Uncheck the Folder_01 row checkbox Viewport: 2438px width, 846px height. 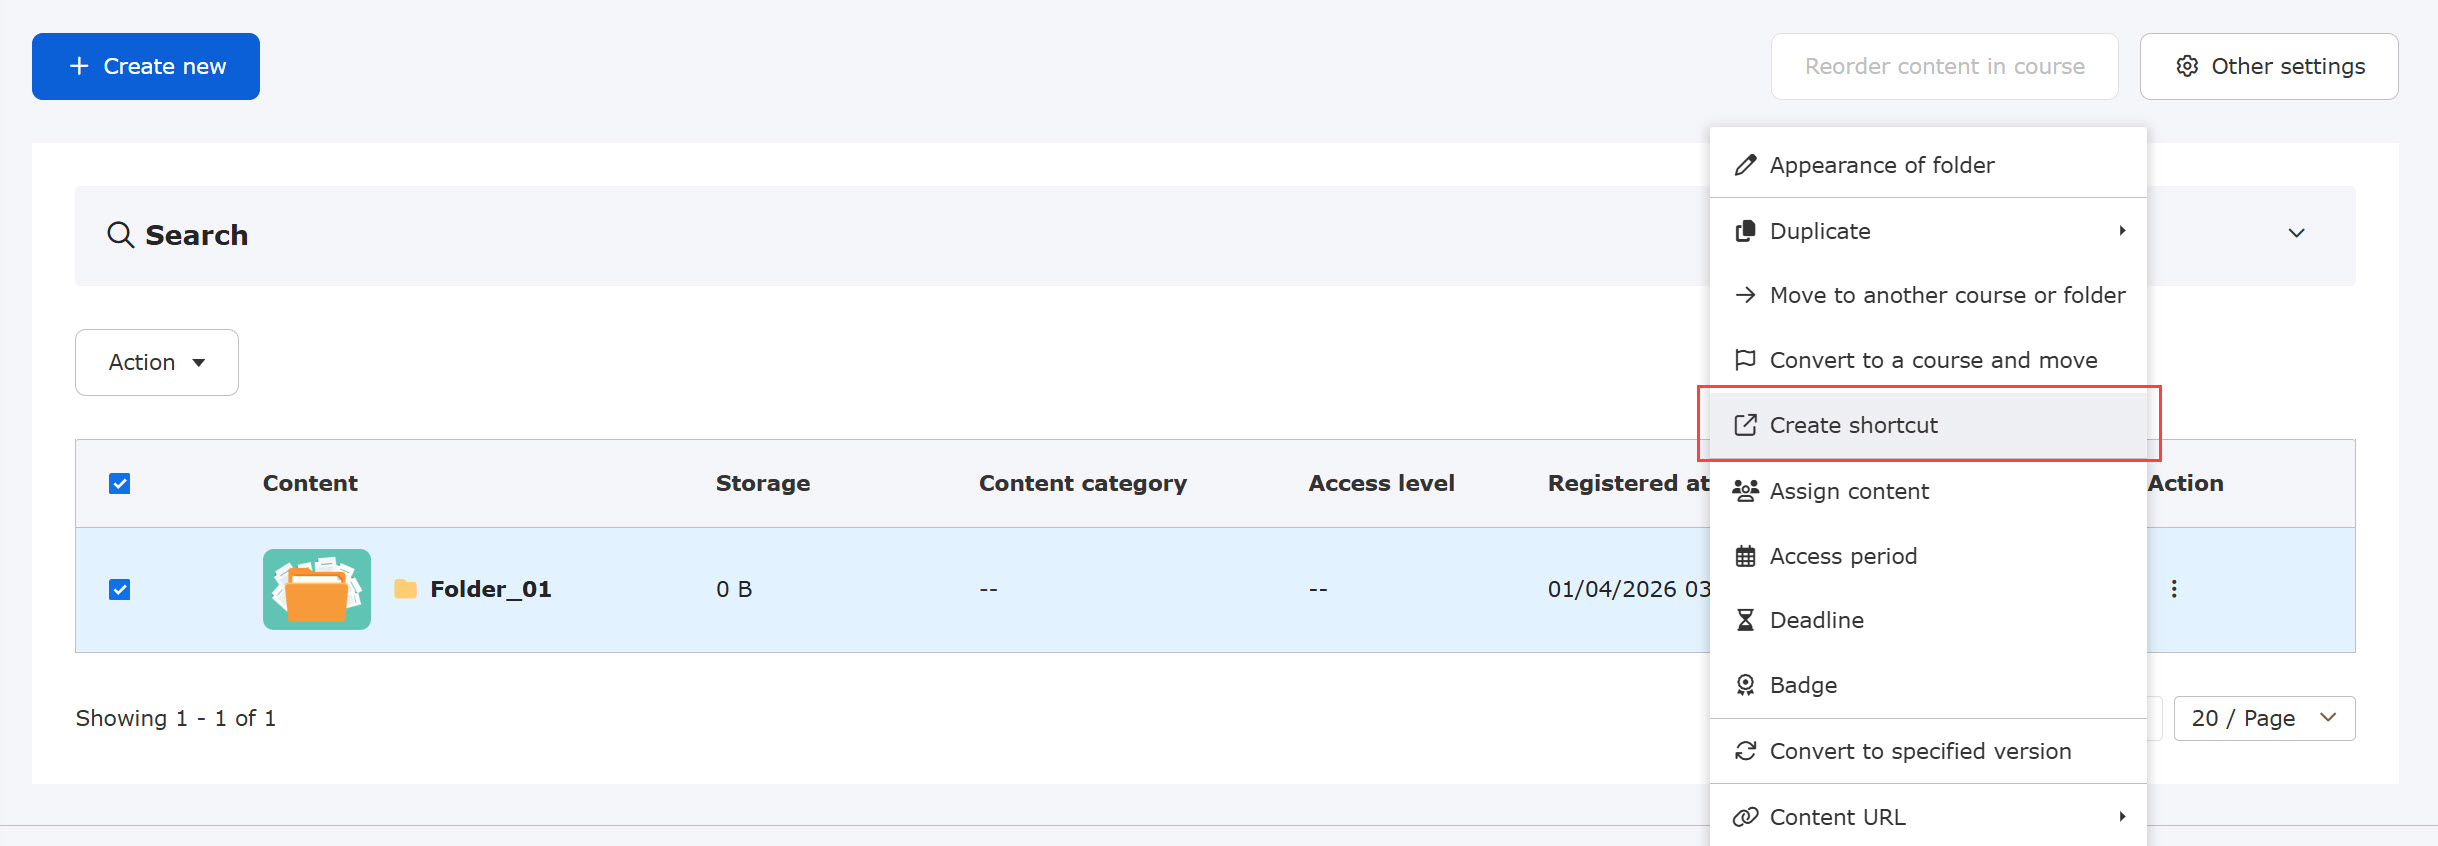coord(119,590)
